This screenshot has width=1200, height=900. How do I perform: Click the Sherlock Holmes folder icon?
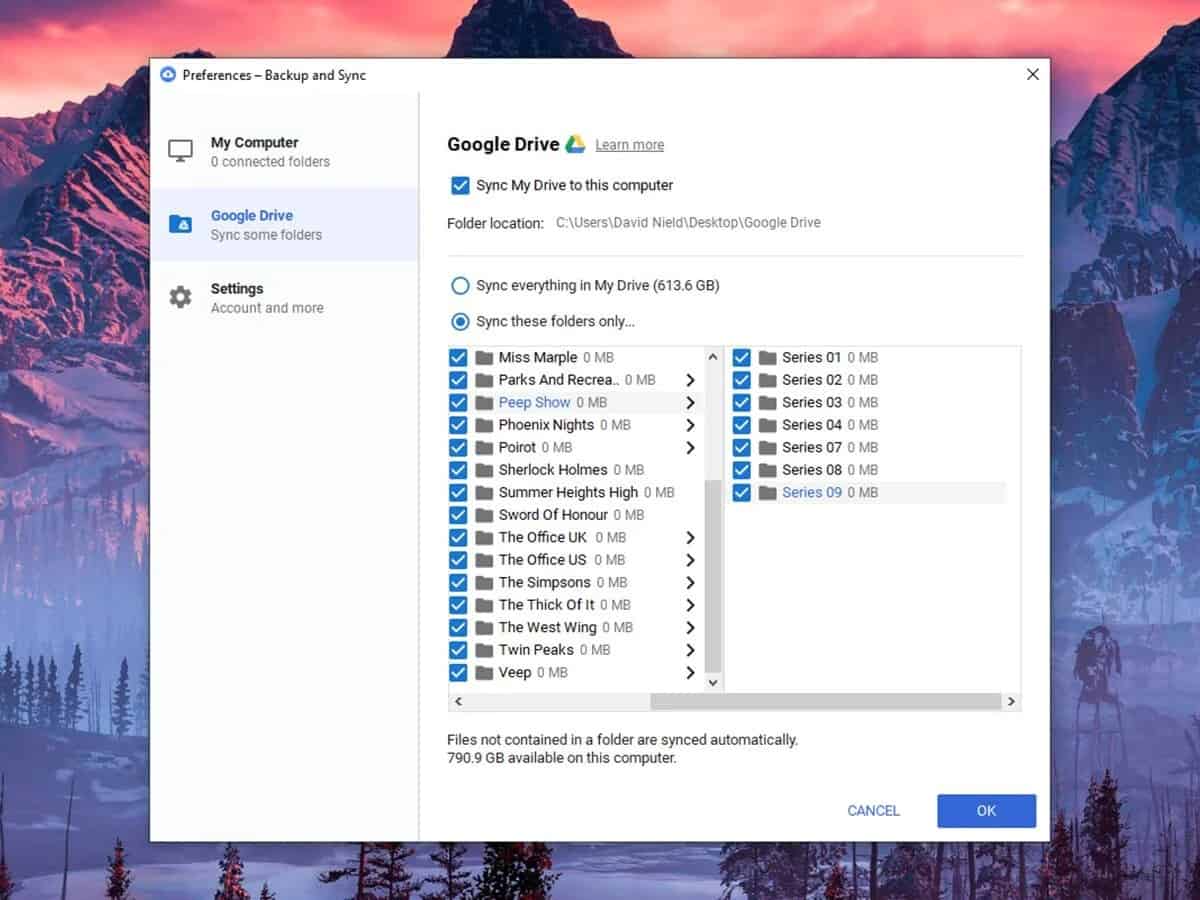(485, 470)
